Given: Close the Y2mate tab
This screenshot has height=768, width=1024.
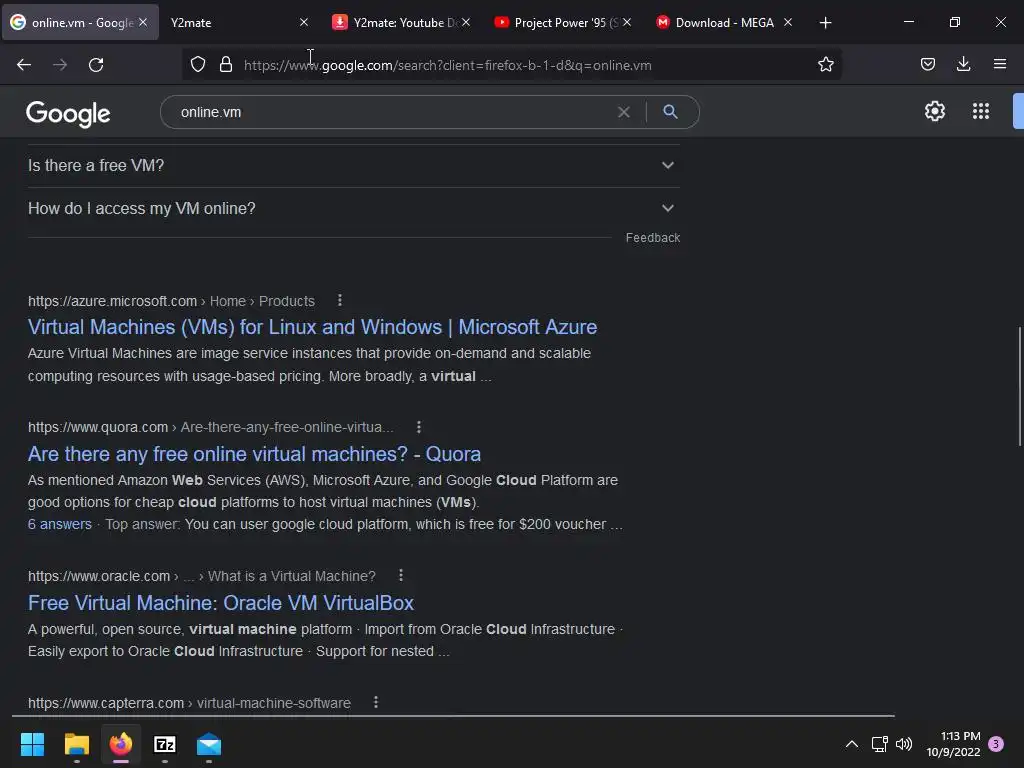Looking at the screenshot, I should click(304, 22).
